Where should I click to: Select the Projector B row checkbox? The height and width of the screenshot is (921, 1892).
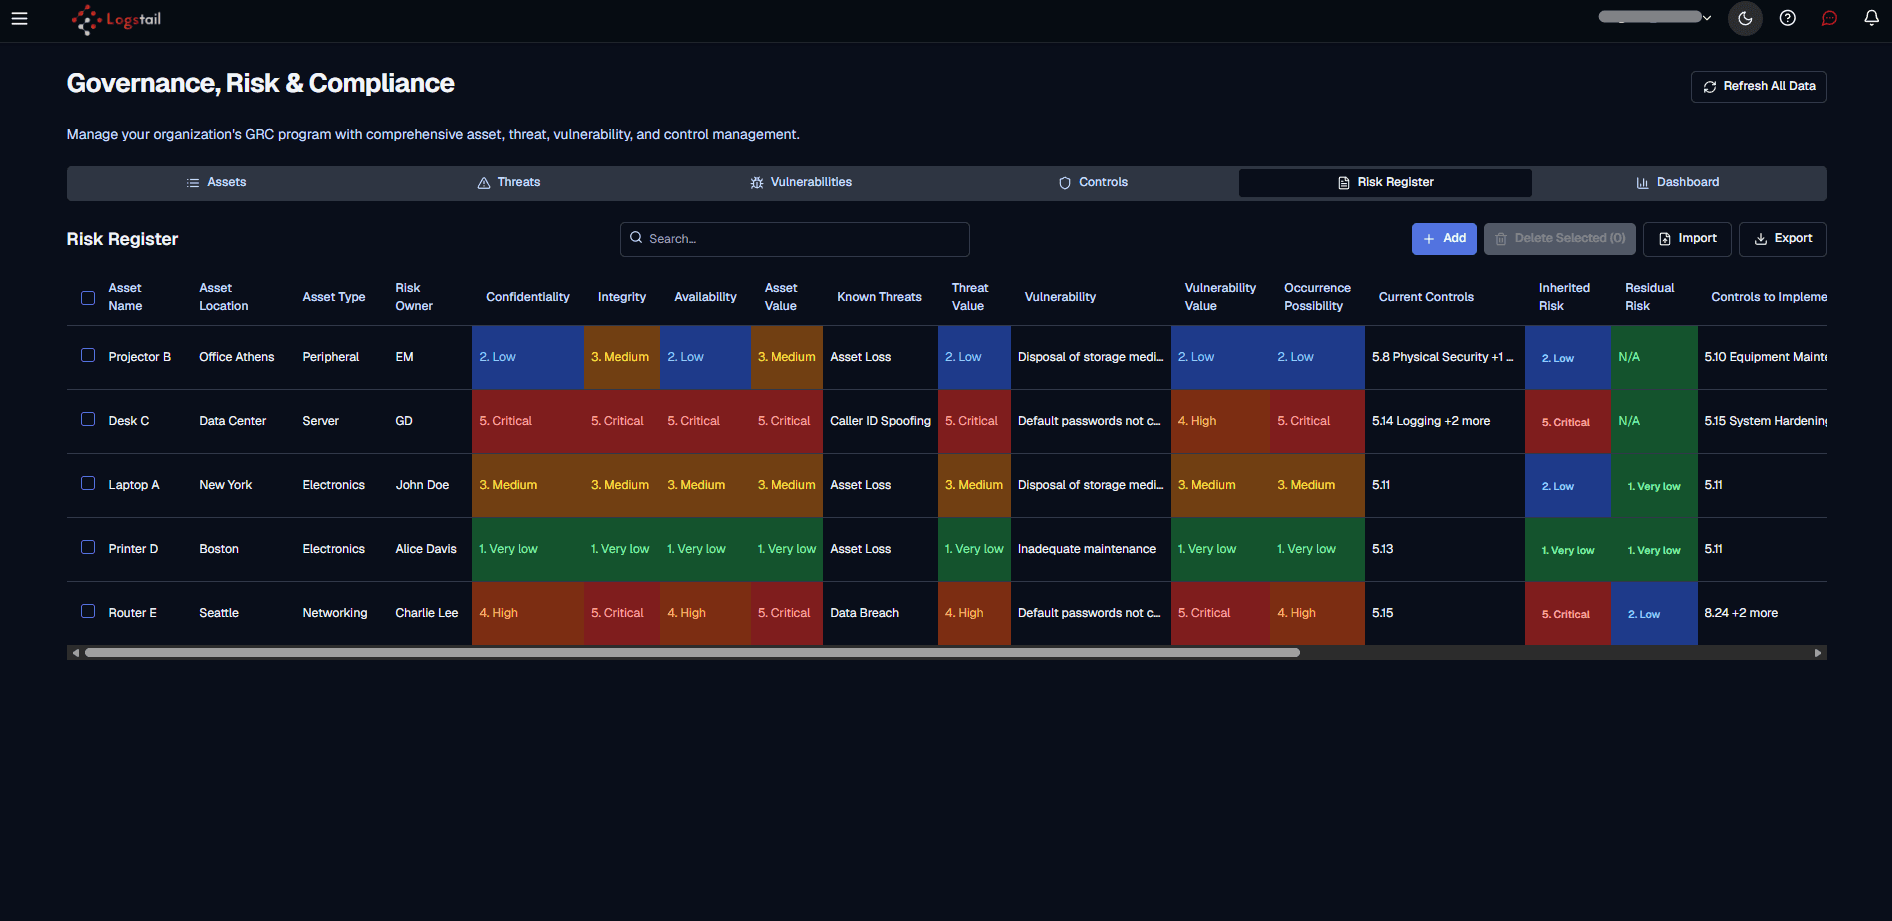click(88, 355)
